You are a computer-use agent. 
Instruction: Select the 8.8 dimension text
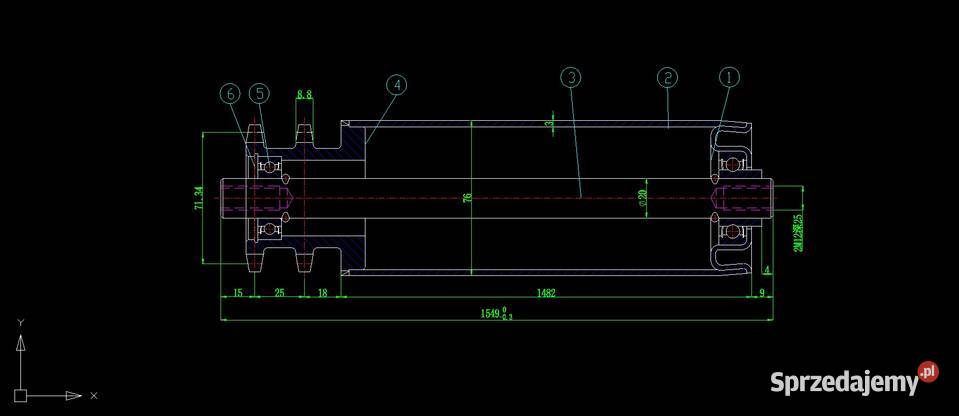(x=305, y=95)
